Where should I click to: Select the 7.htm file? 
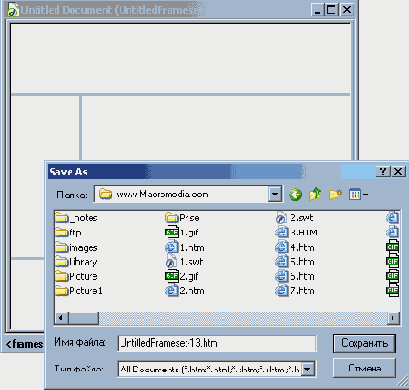coord(295,291)
